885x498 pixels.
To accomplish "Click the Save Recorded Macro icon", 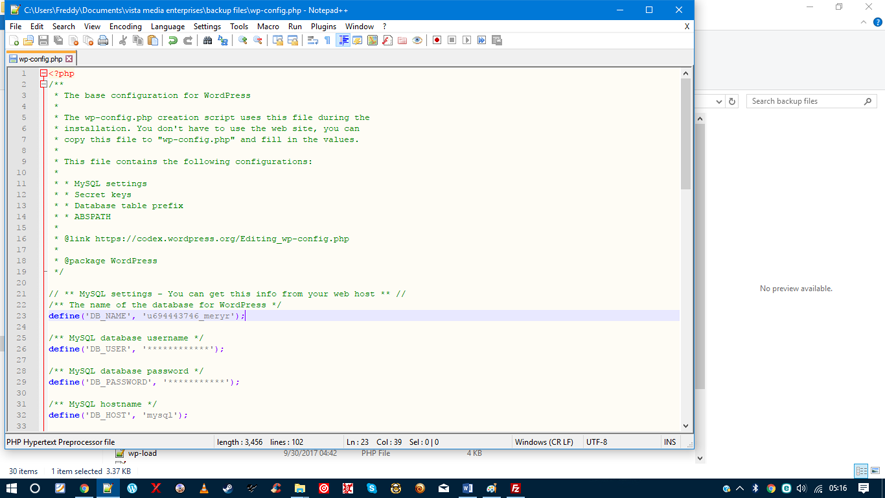I will pos(497,40).
